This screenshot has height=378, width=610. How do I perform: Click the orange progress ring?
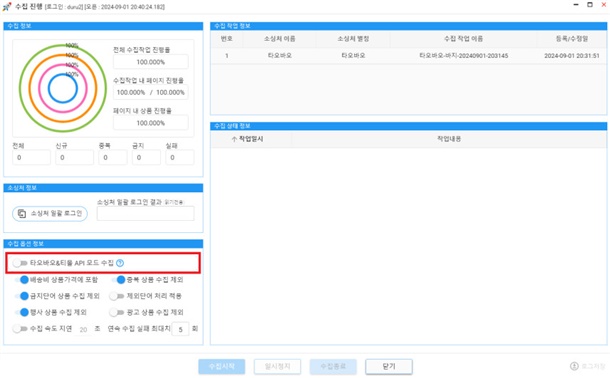tap(30, 89)
